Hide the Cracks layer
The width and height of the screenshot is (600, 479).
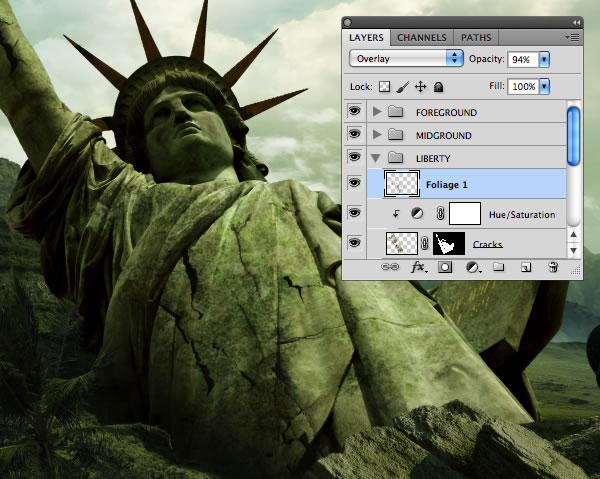coord(354,243)
